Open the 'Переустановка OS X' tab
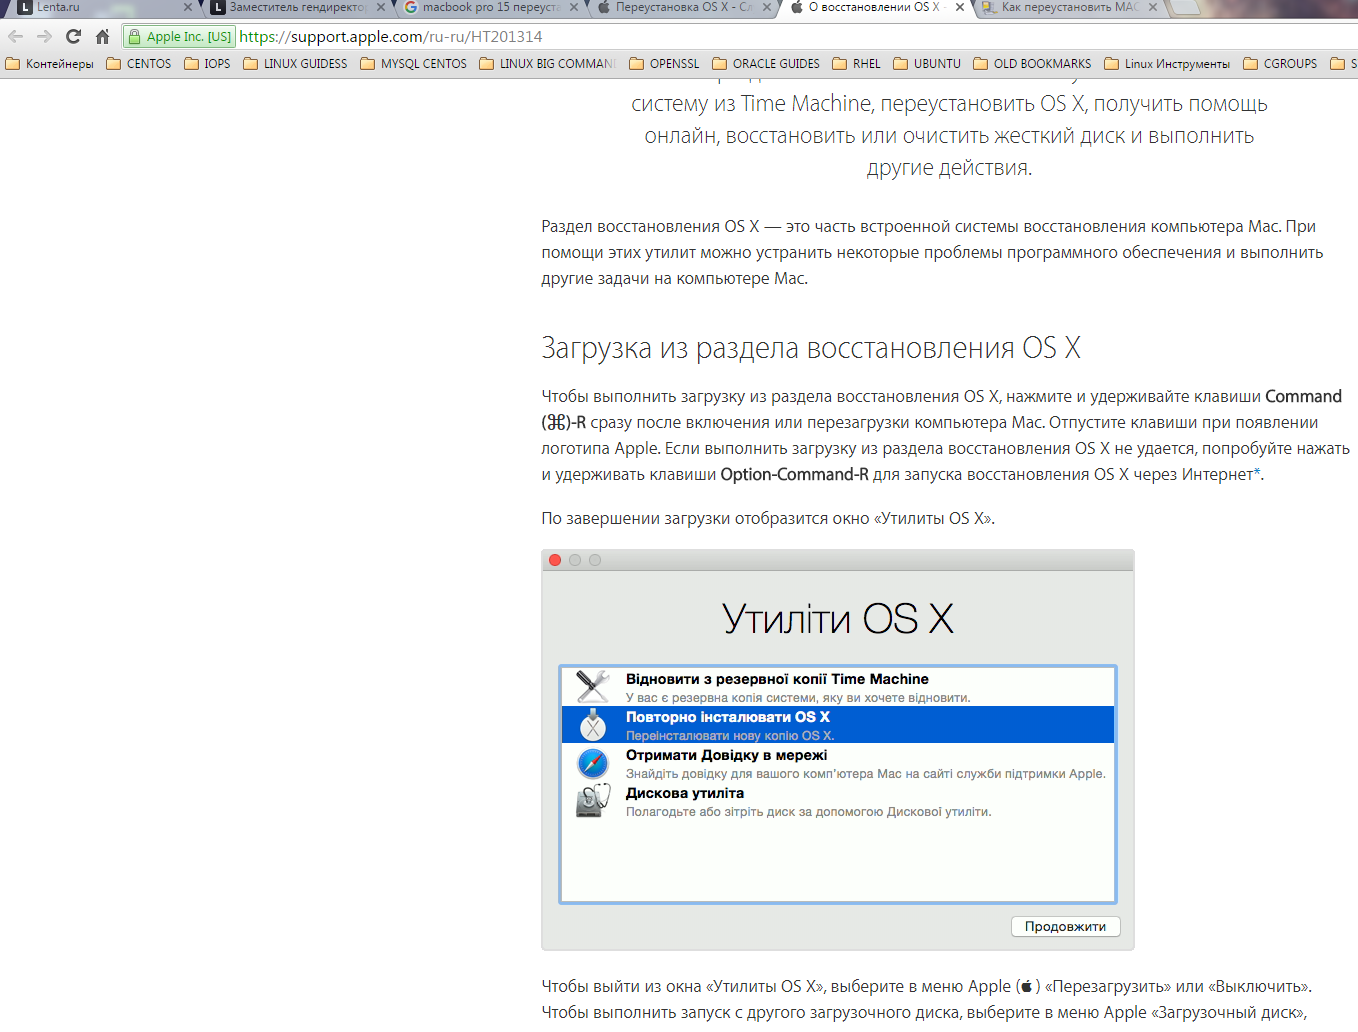This screenshot has height=1032, width=1358. point(680,7)
